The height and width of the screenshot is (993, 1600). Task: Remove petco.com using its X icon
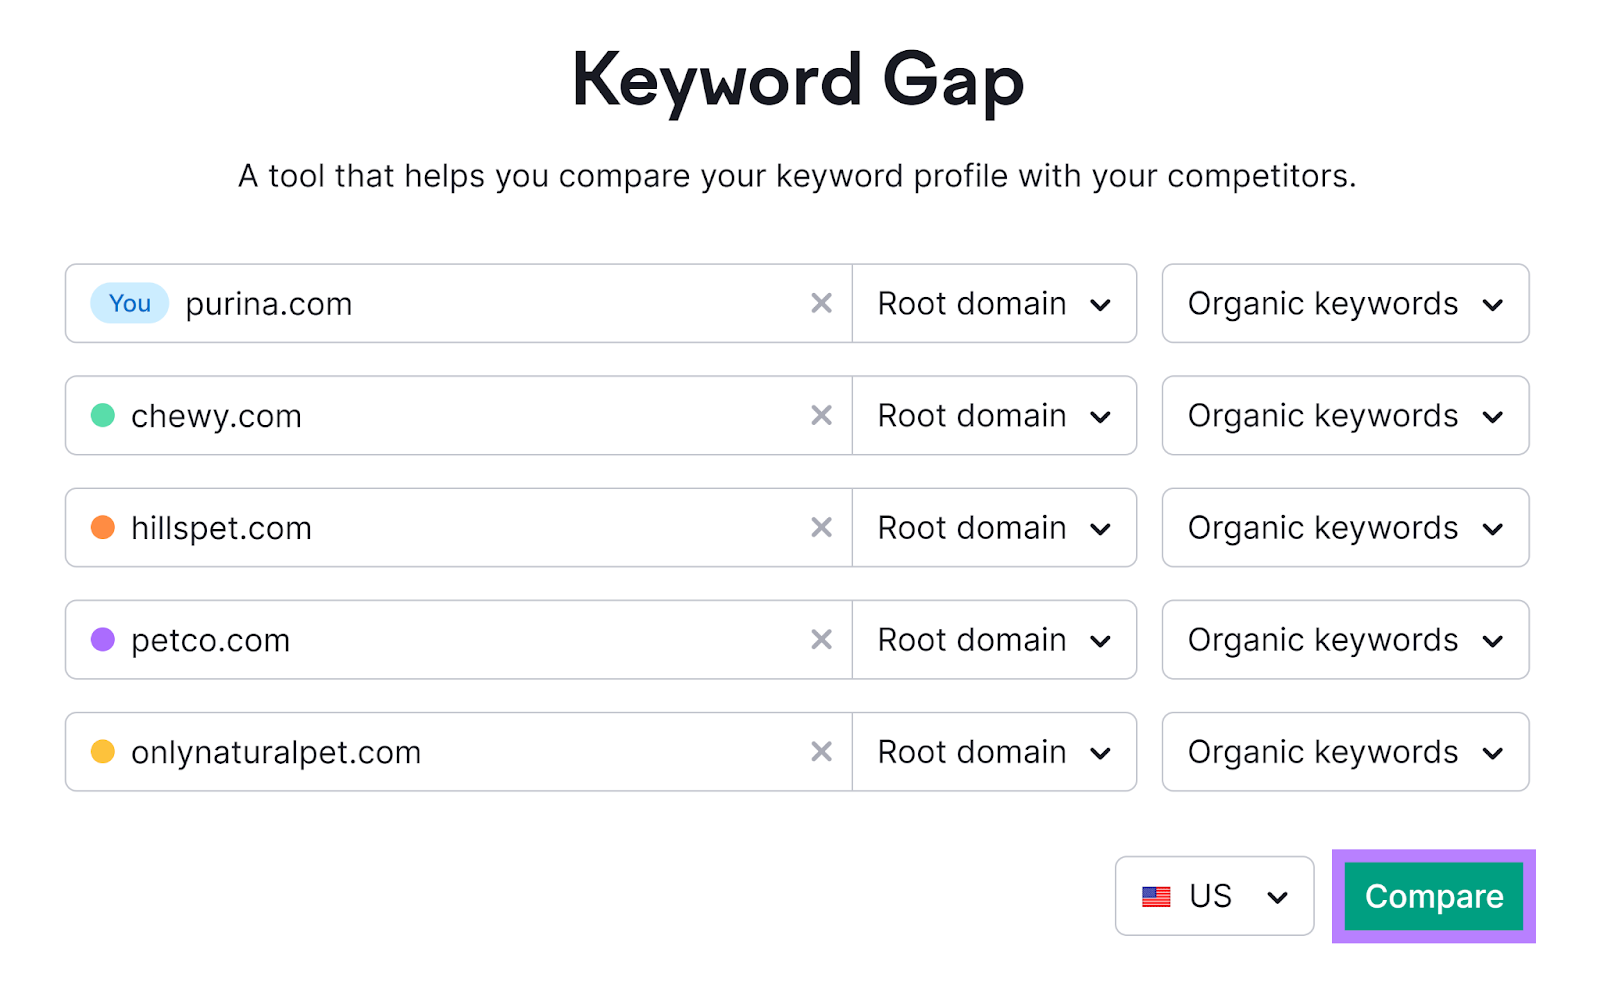822,639
